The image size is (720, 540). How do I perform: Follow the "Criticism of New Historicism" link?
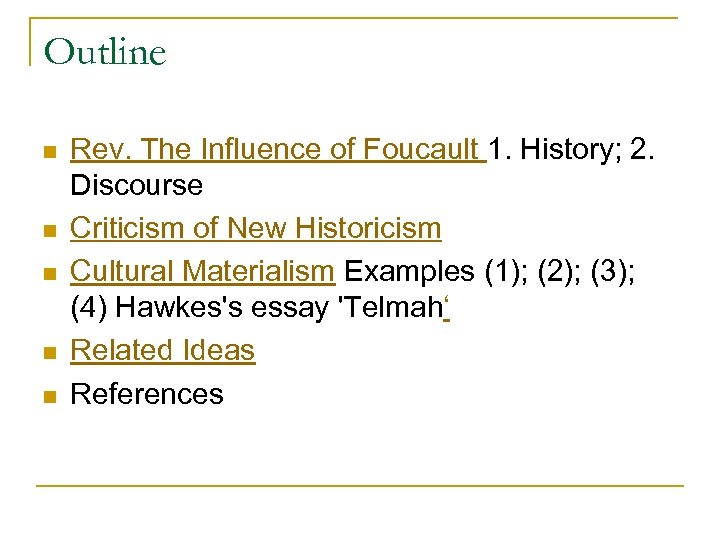pos(255,228)
